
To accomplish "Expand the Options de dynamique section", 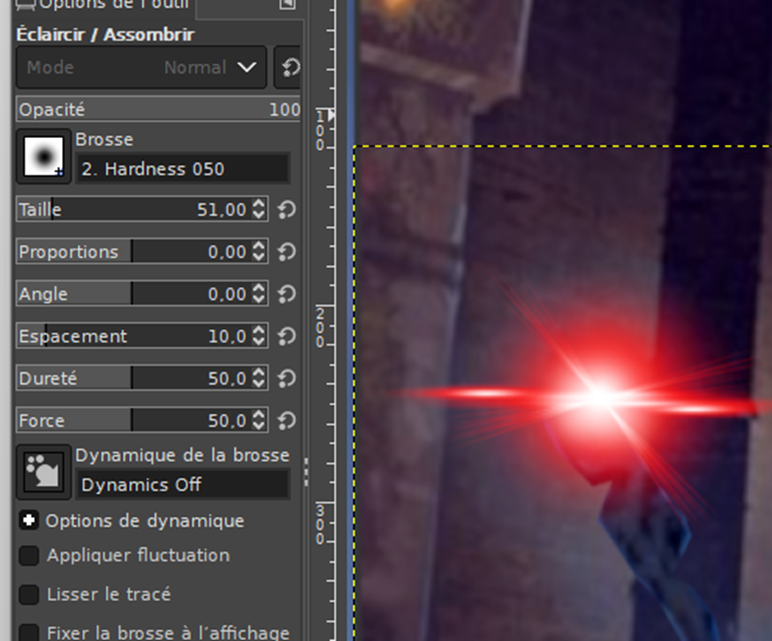I will coord(29,521).
